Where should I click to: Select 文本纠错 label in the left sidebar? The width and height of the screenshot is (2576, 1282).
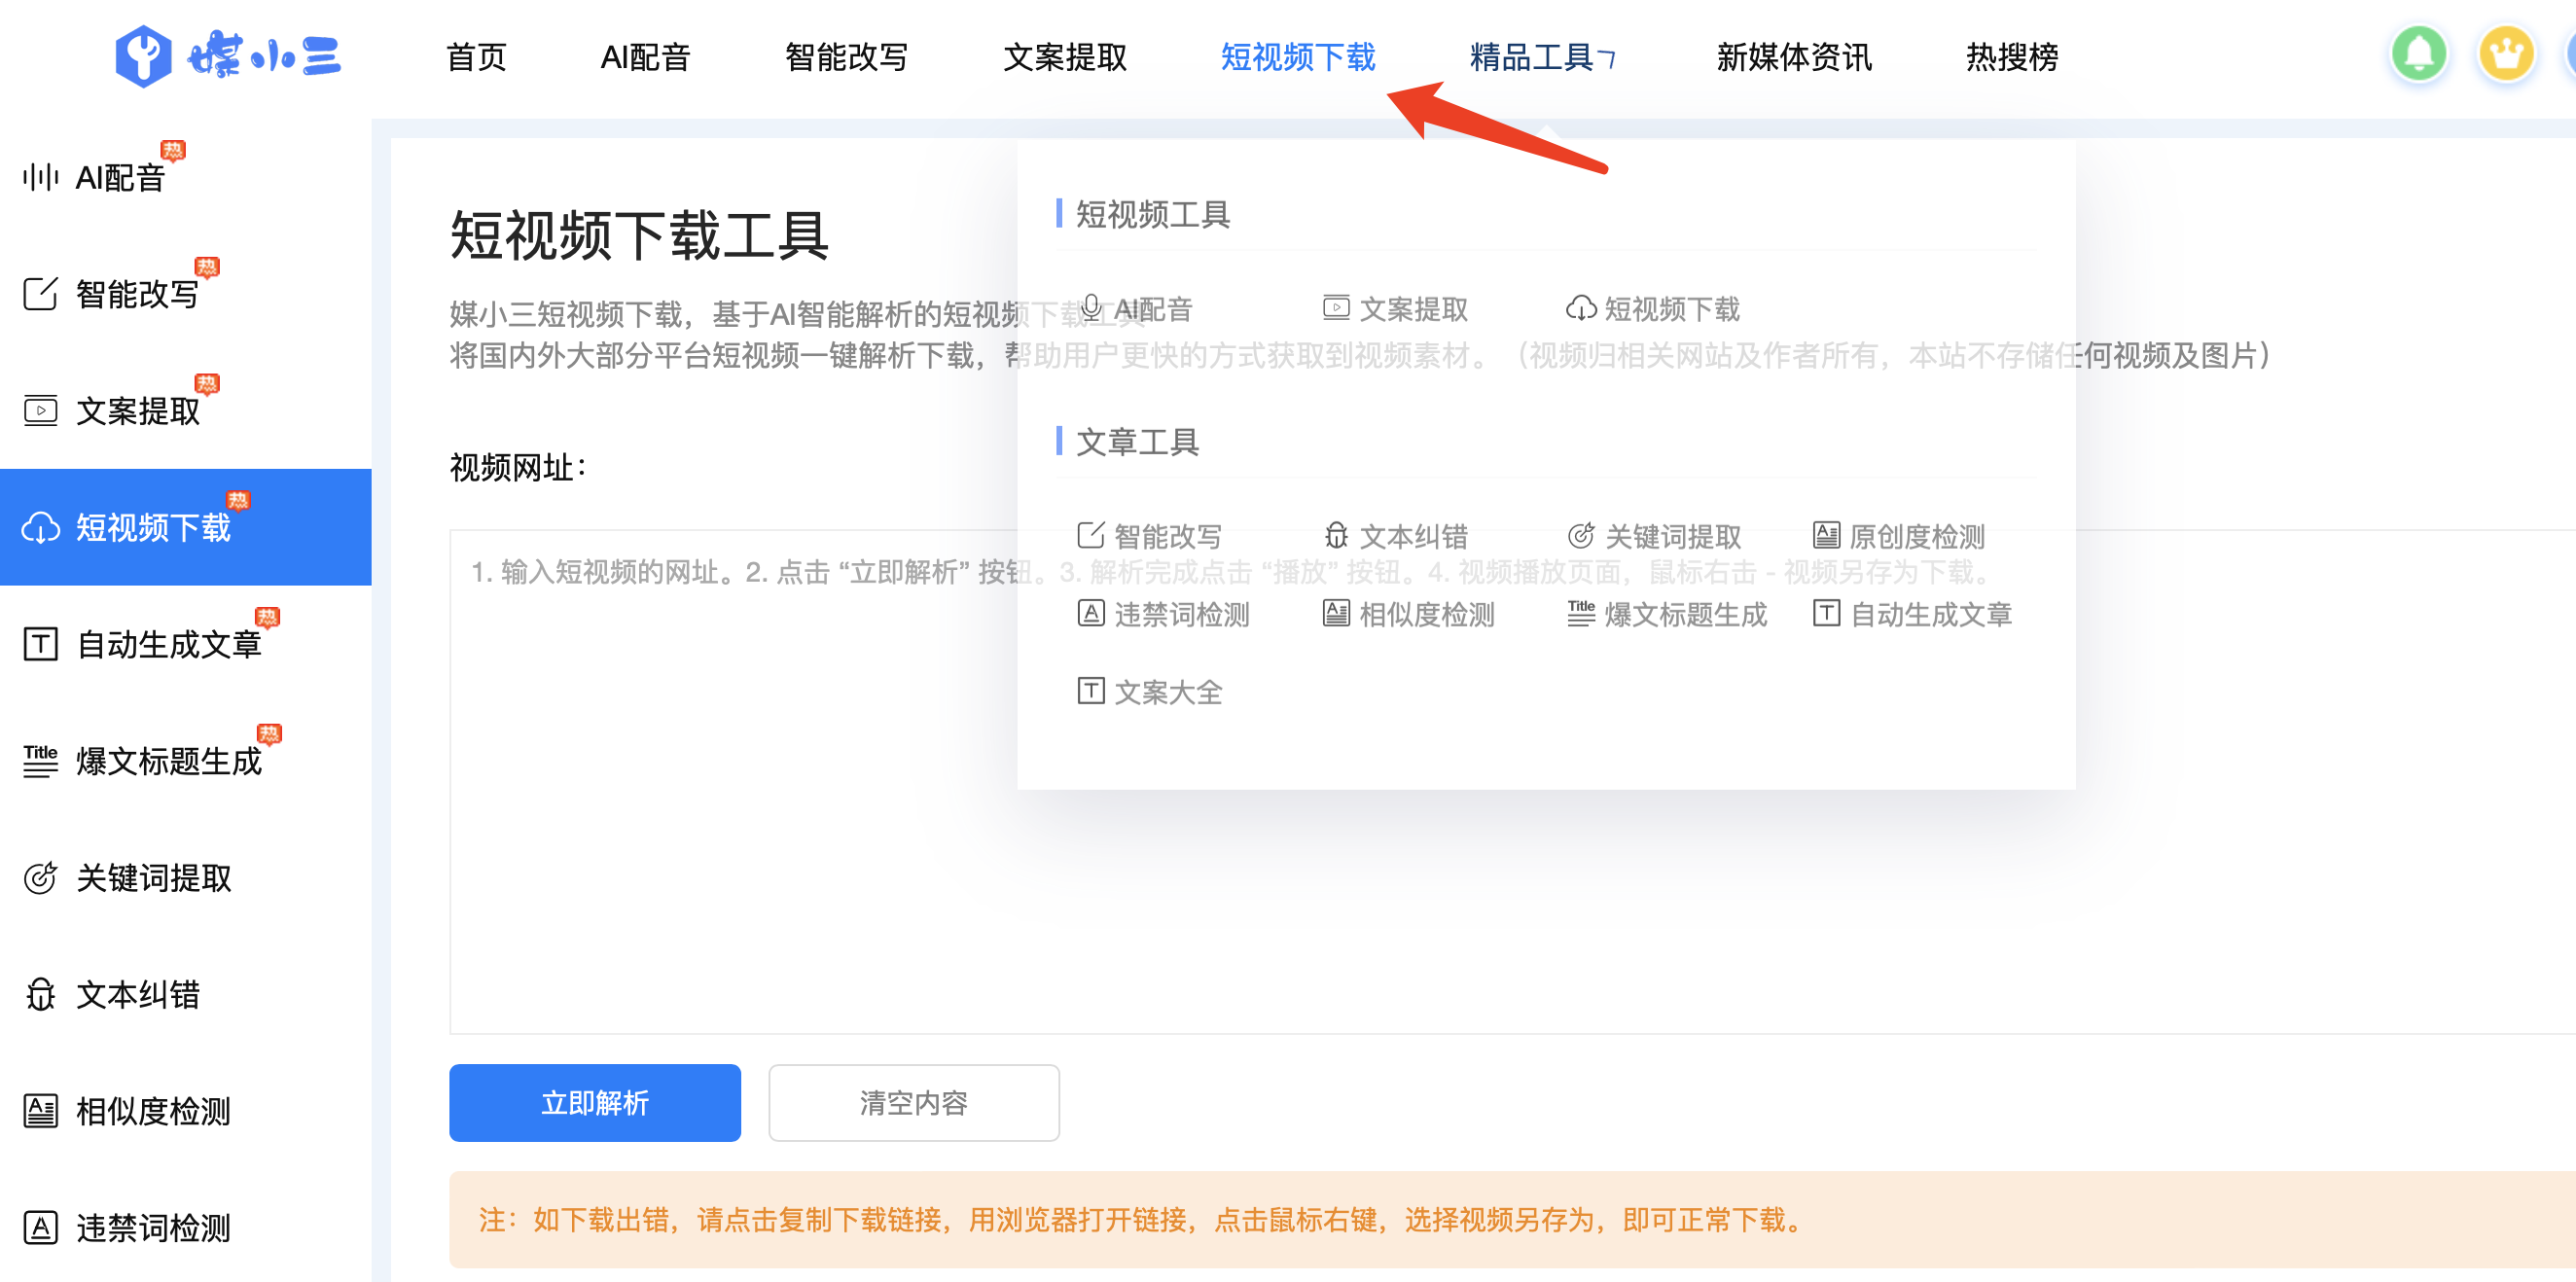(138, 995)
